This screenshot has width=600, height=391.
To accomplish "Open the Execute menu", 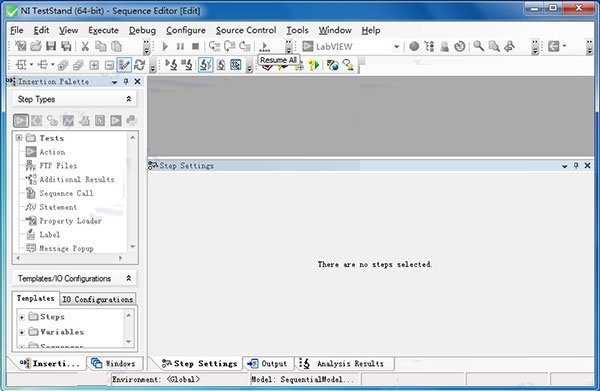I will [103, 30].
